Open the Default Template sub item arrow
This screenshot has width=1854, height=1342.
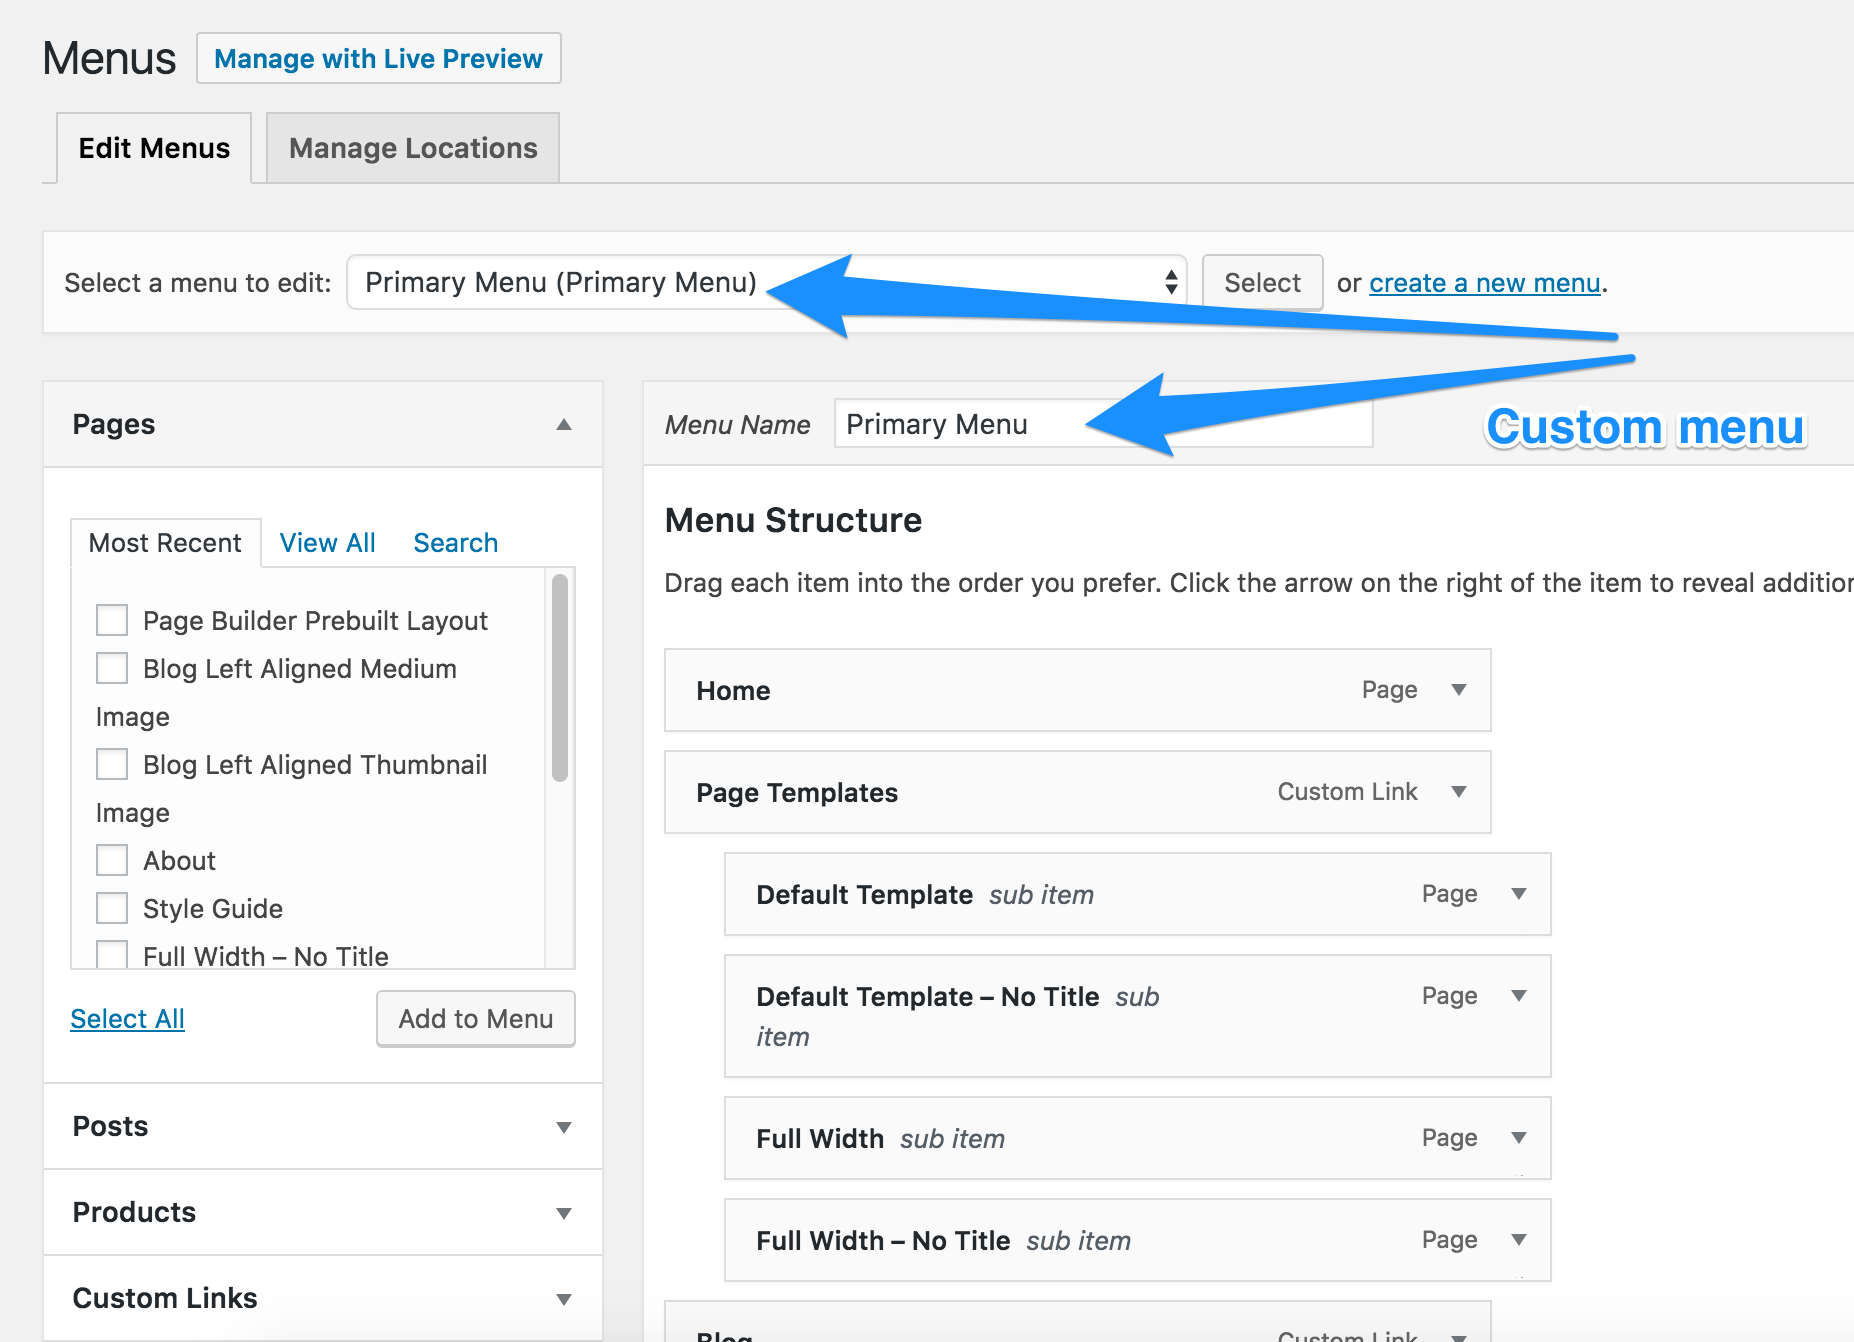(x=1519, y=894)
